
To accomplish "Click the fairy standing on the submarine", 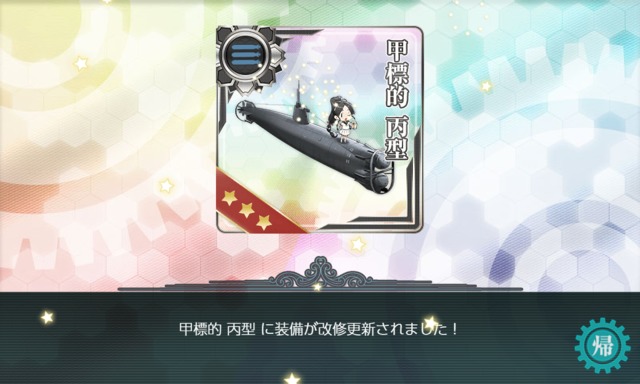I will [x=341, y=119].
